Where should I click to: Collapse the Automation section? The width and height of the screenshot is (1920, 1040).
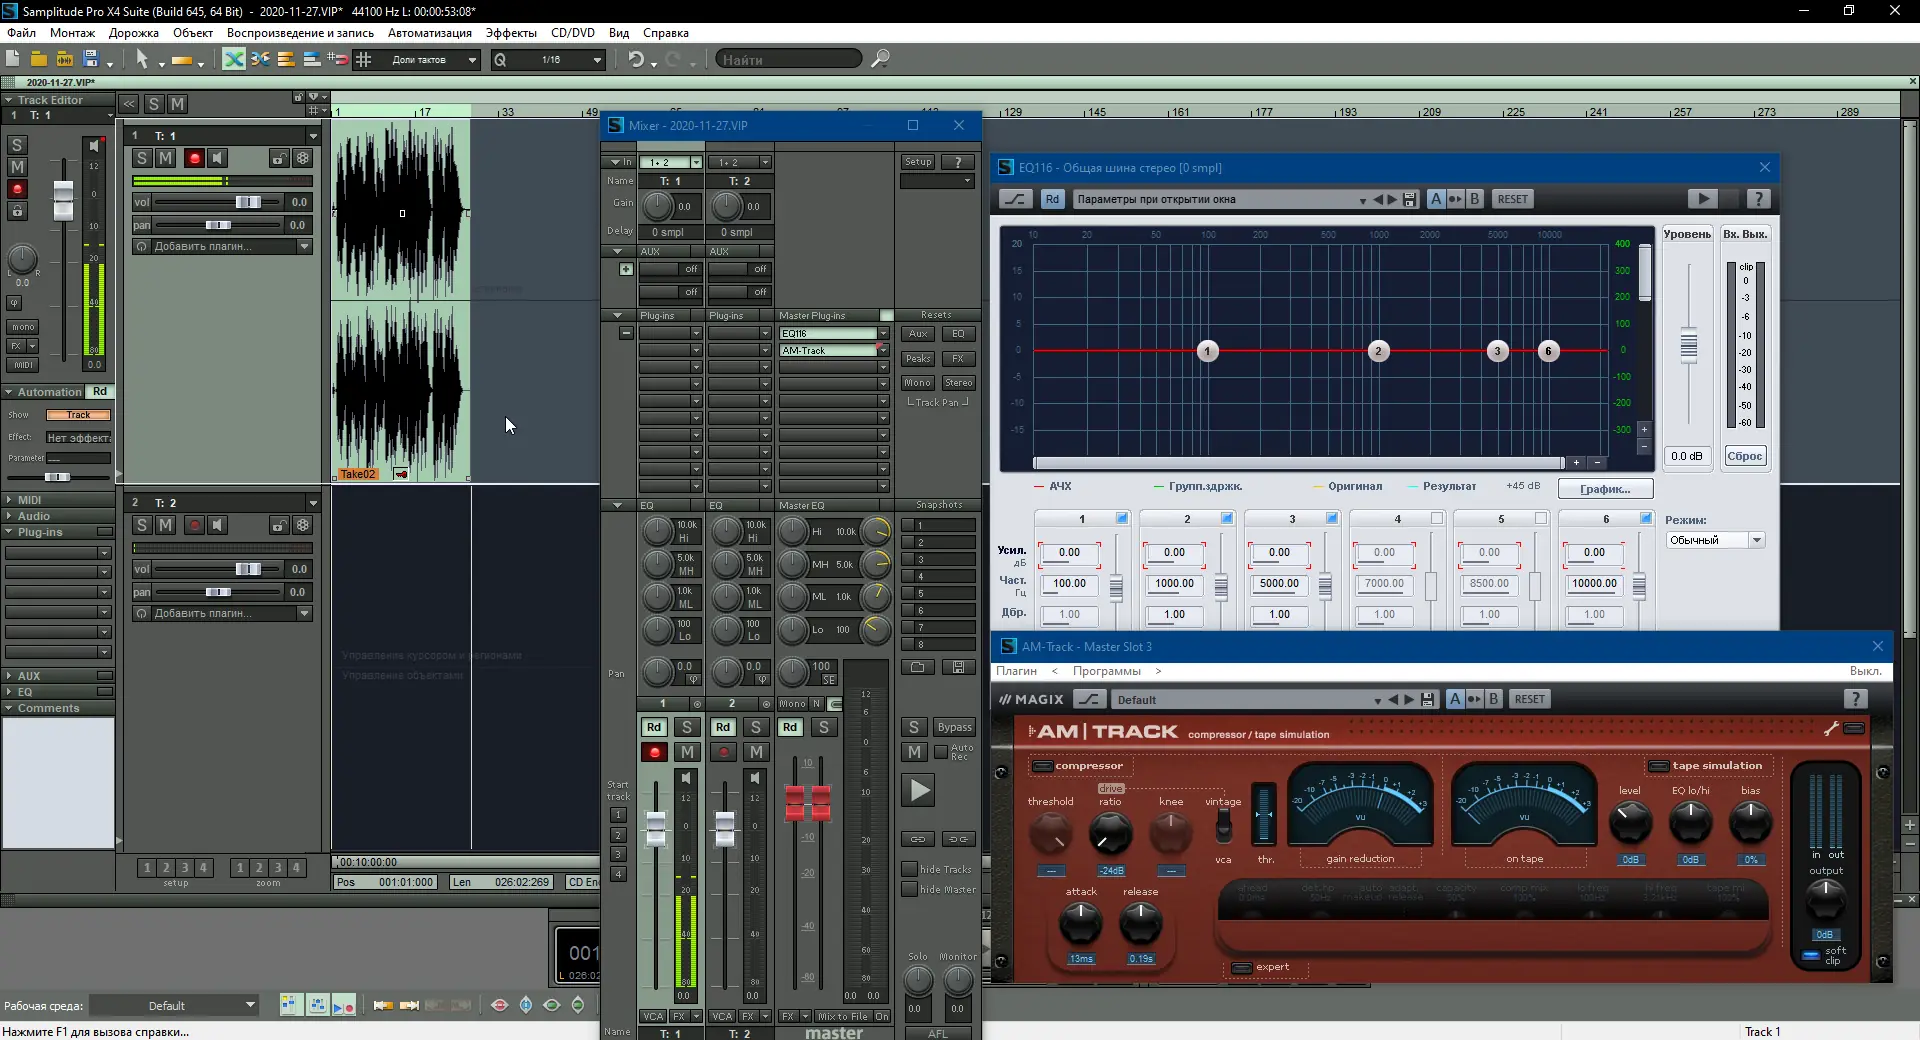point(9,392)
